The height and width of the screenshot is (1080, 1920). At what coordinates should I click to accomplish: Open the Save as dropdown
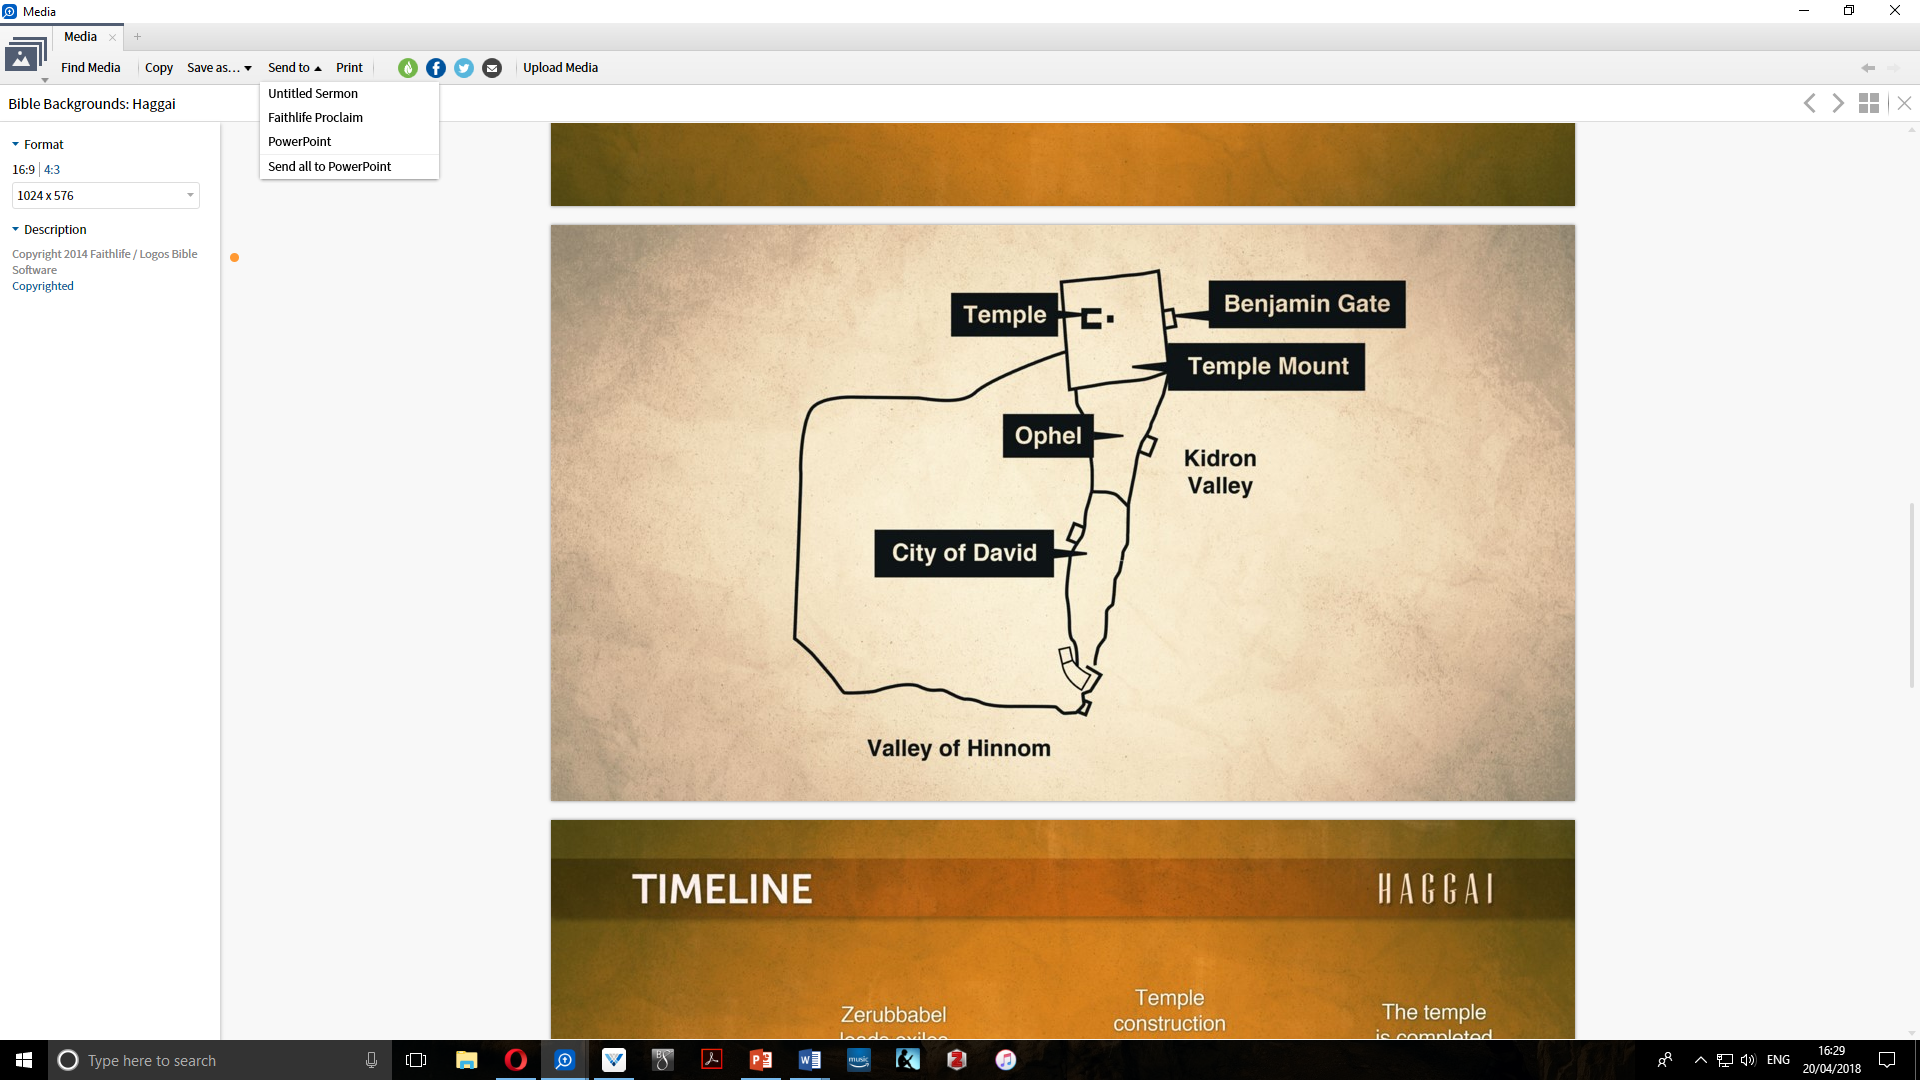[x=219, y=68]
